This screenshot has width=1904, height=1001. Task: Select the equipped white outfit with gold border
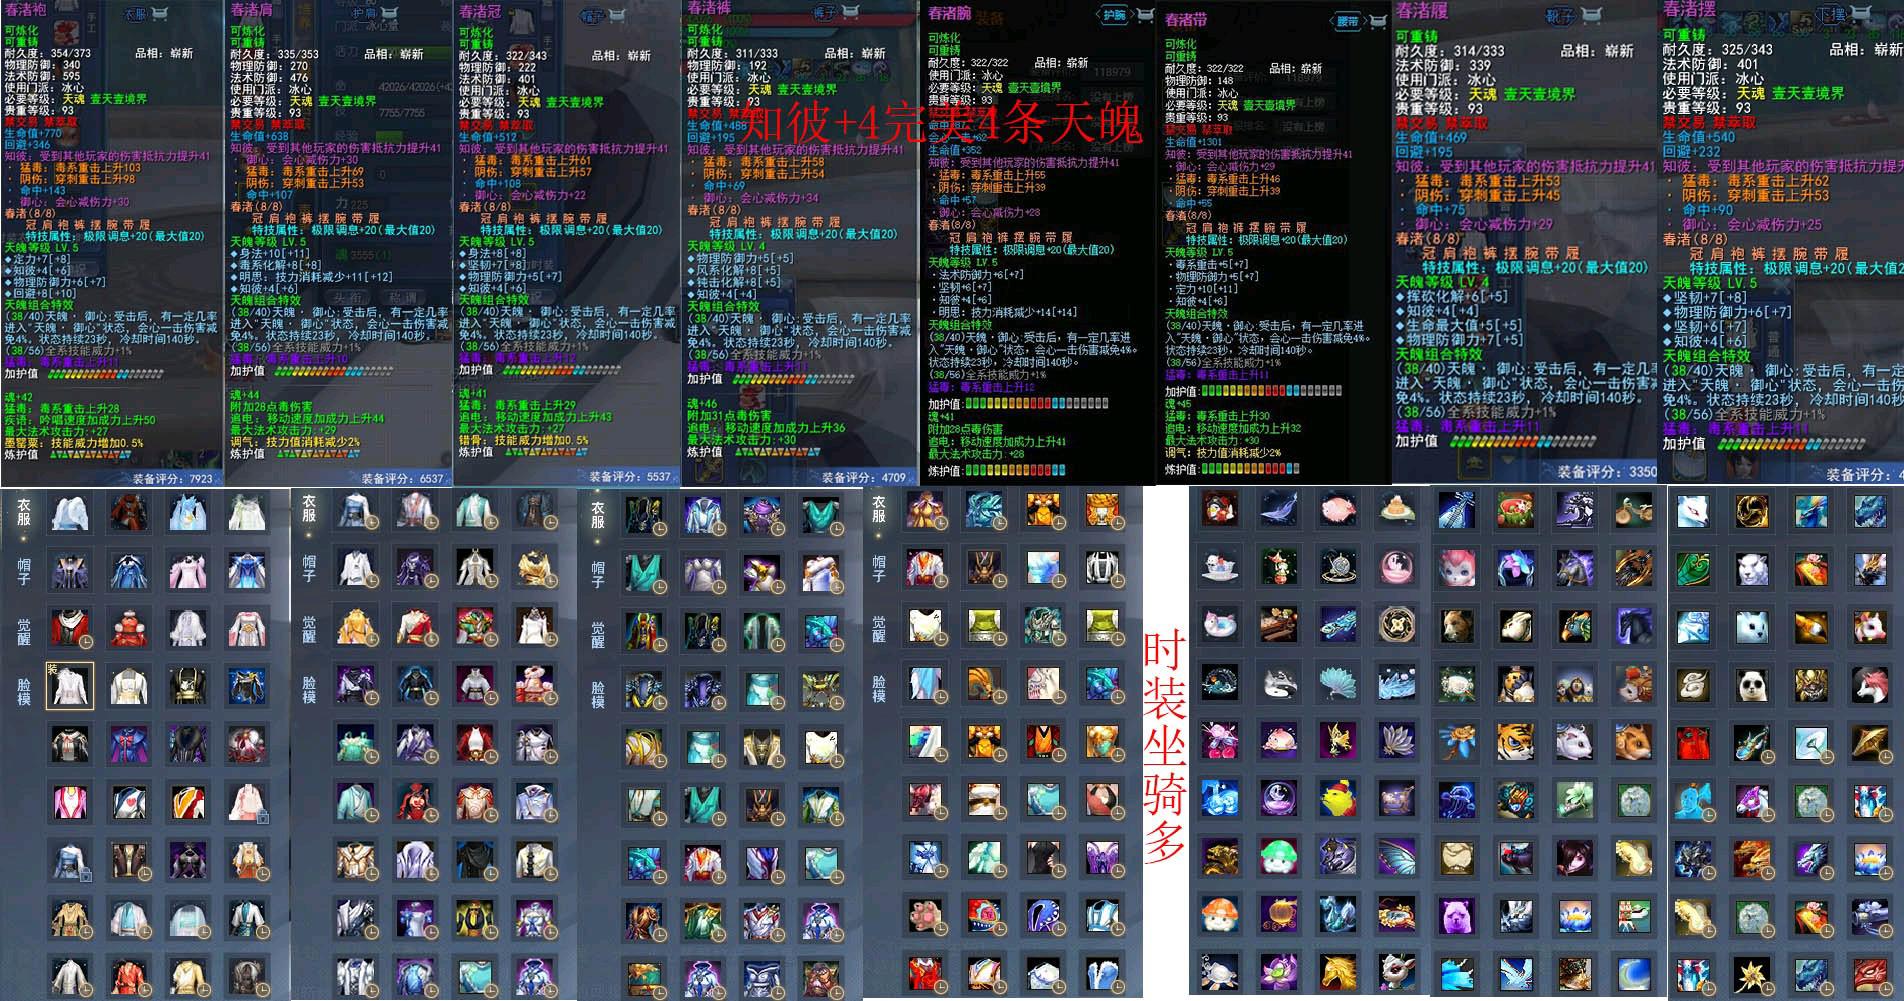point(70,685)
